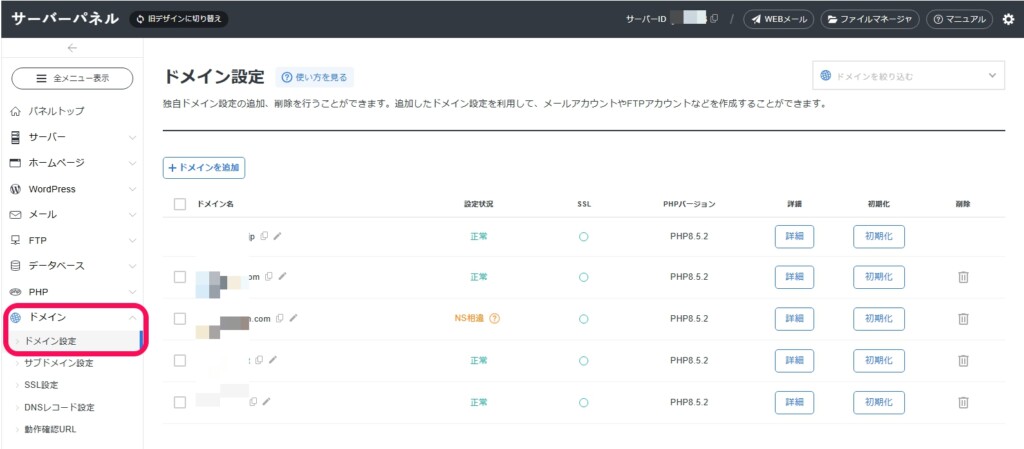This screenshot has width=1024, height=449.
Task: Click trash icon in the bottom row
Action: 963,403
